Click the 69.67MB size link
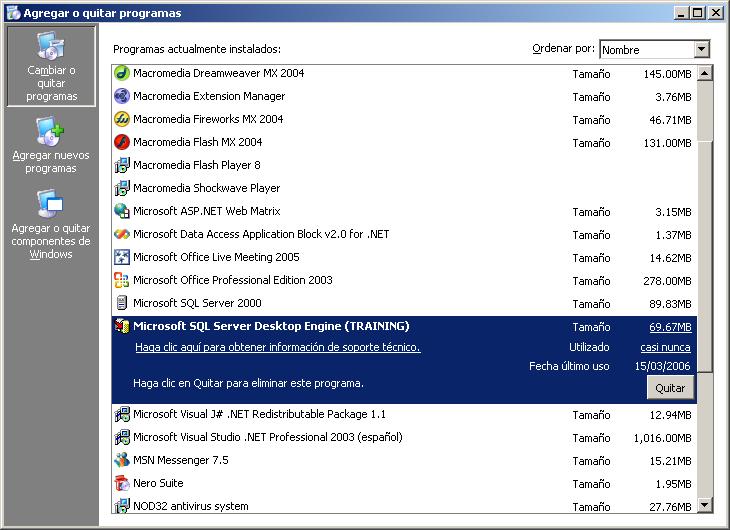This screenshot has width=730, height=530. [x=670, y=327]
